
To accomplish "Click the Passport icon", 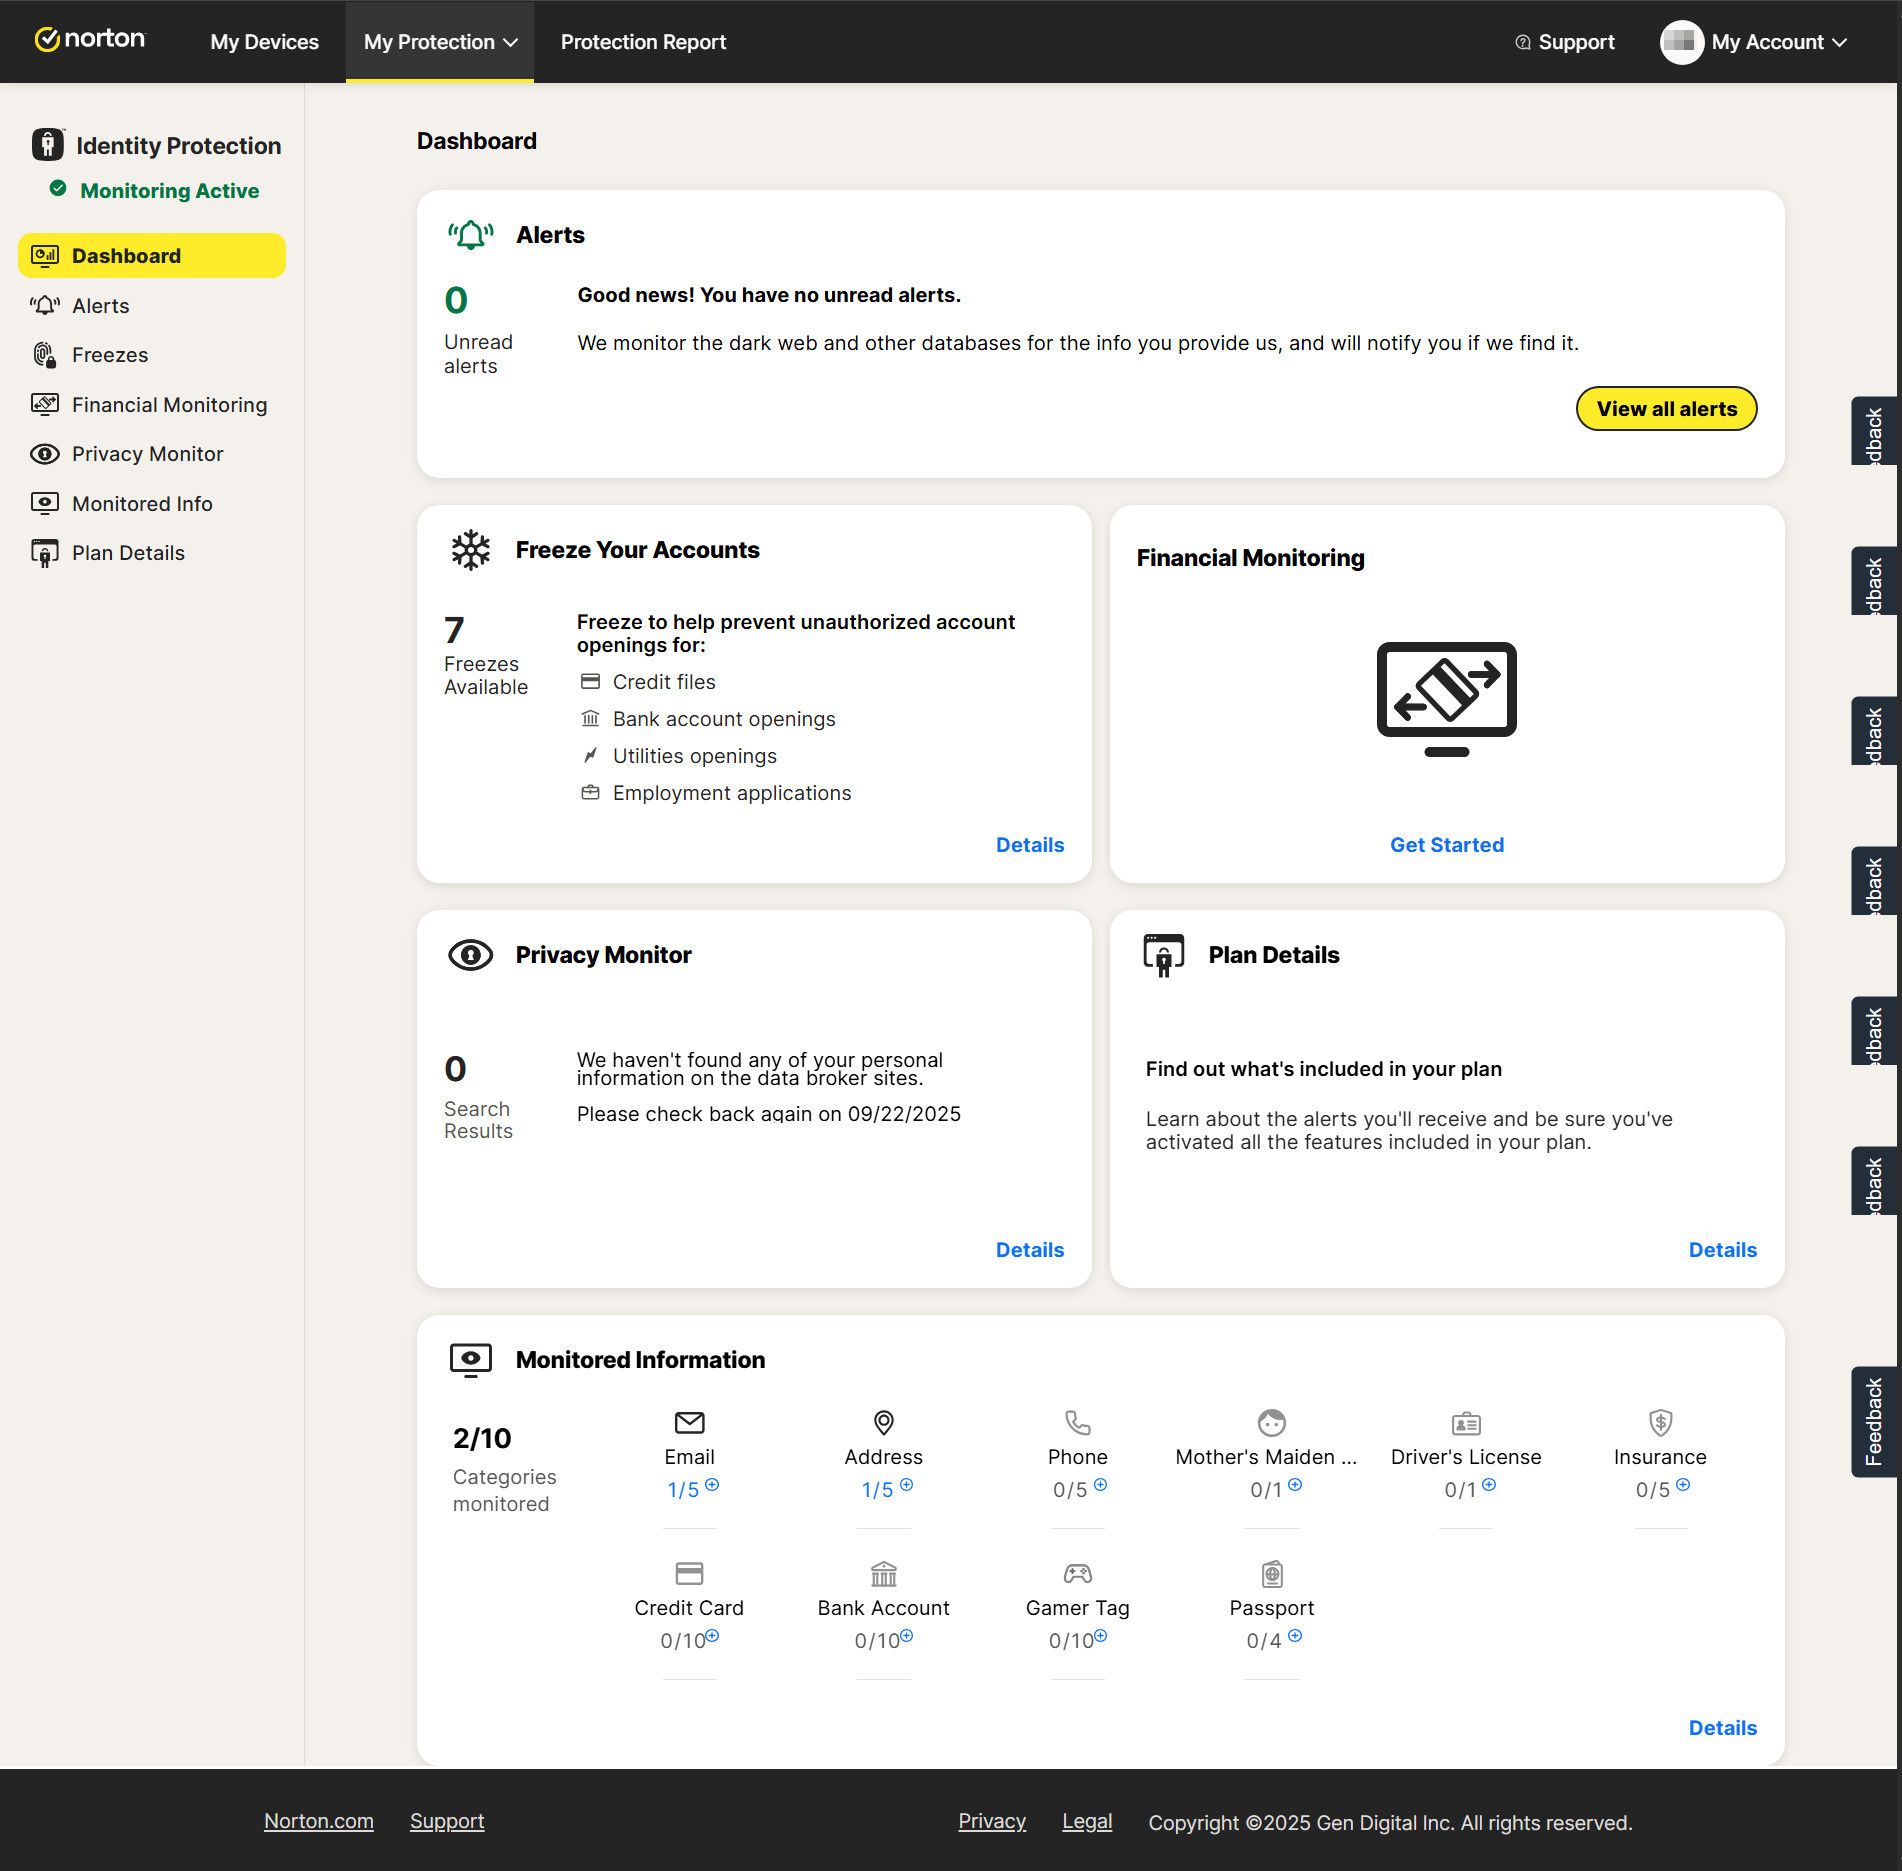I will pyautogui.click(x=1271, y=1574).
